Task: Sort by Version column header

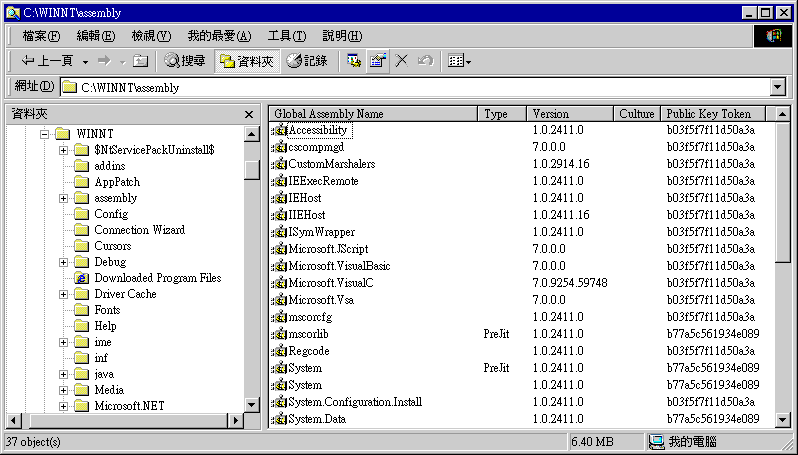Action: (570, 114)
